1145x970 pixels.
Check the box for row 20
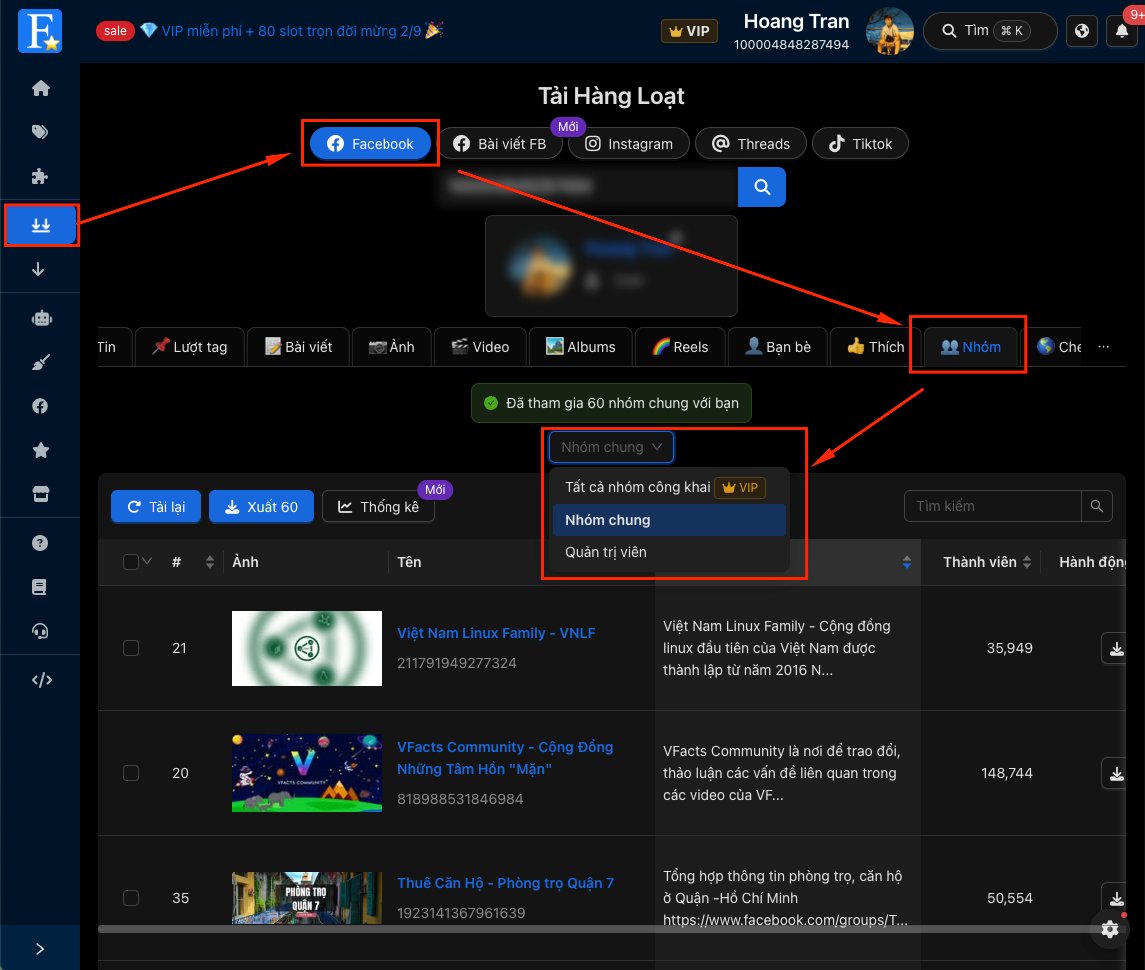[131, 773]
